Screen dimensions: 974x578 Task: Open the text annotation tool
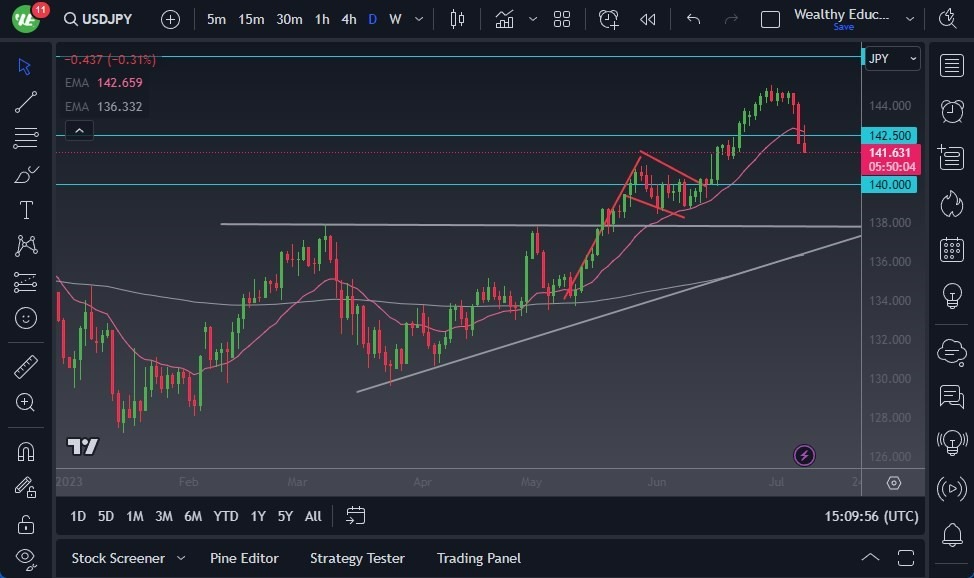[26, 209]
